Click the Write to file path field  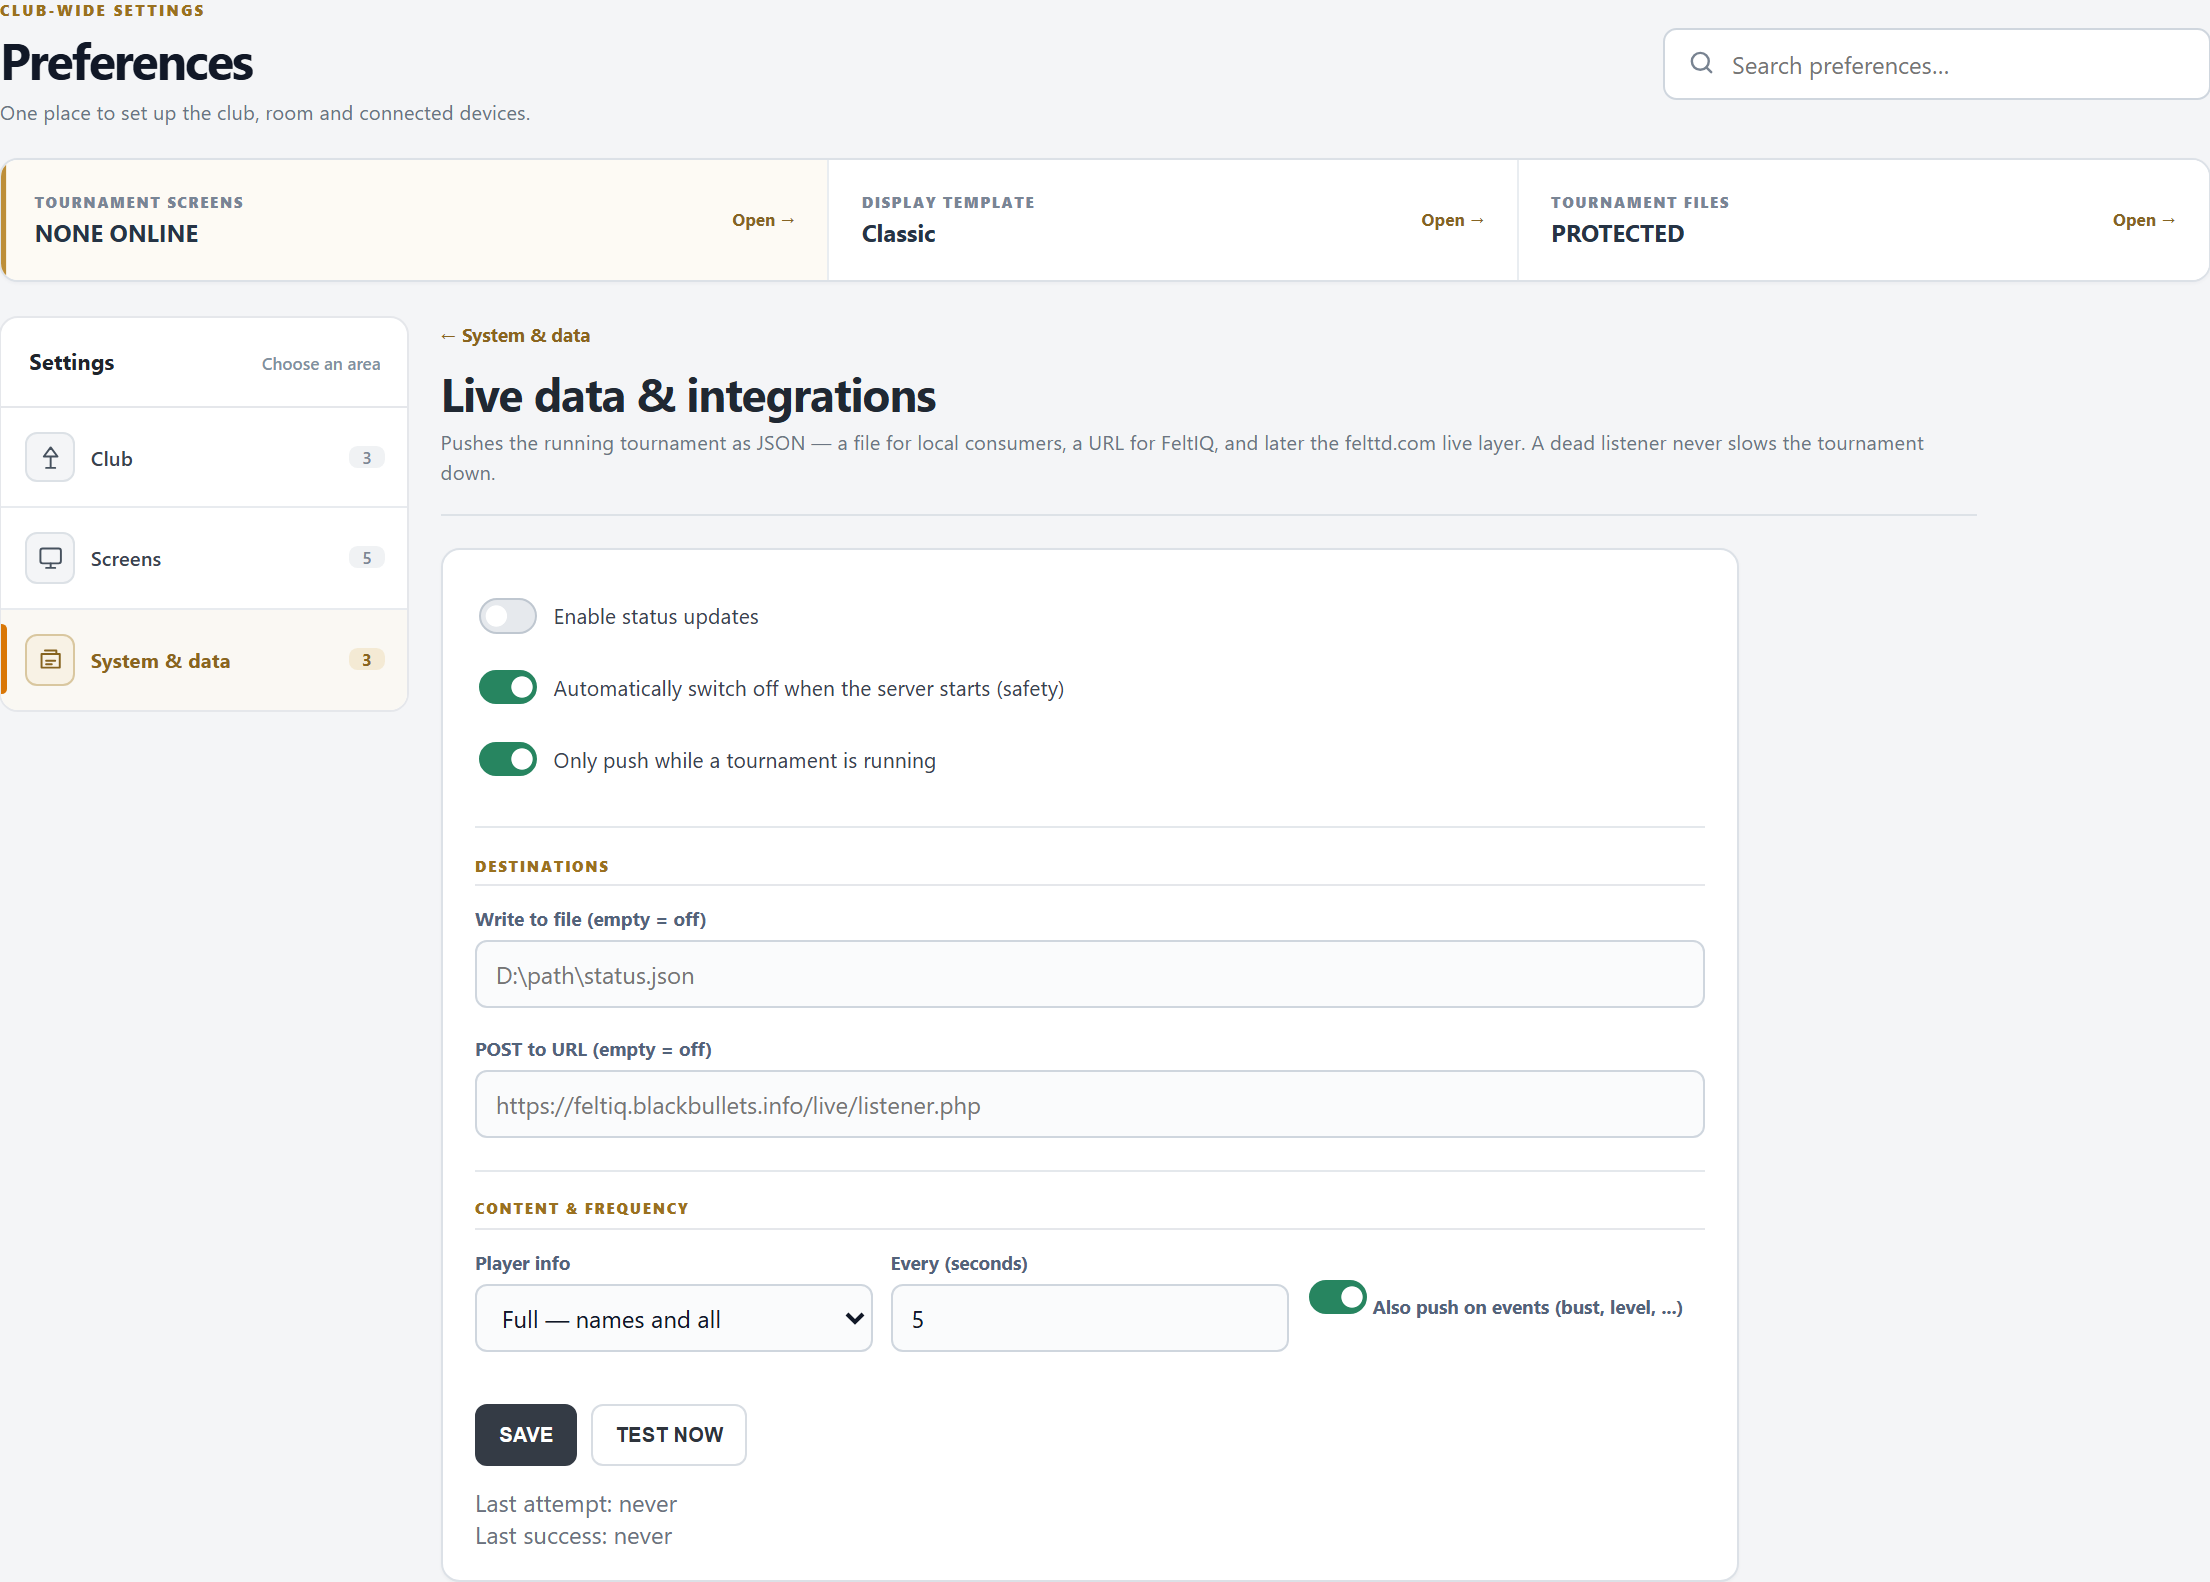(1090, 974)
